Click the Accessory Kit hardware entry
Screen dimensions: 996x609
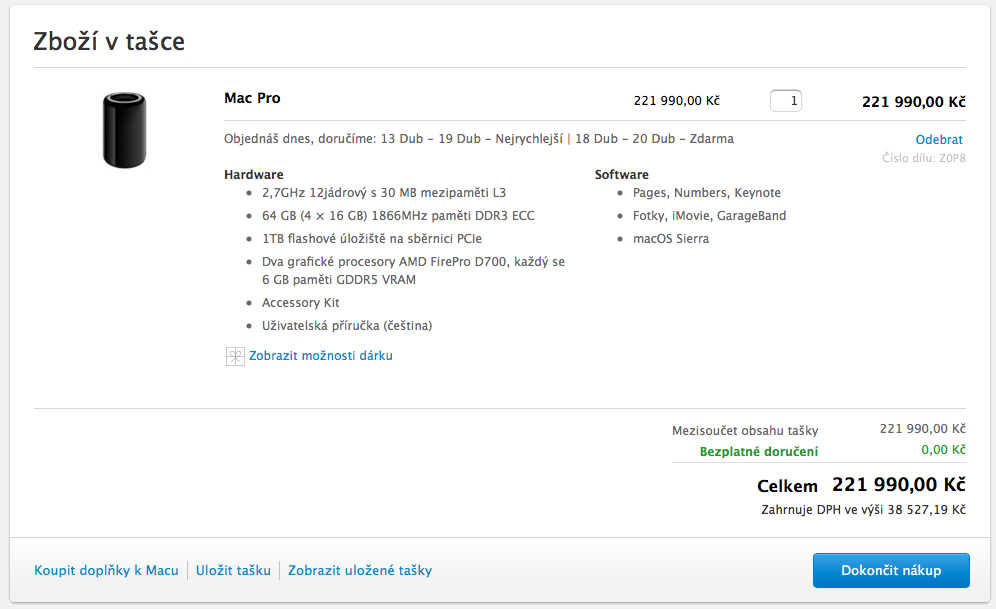click(300, 303)
